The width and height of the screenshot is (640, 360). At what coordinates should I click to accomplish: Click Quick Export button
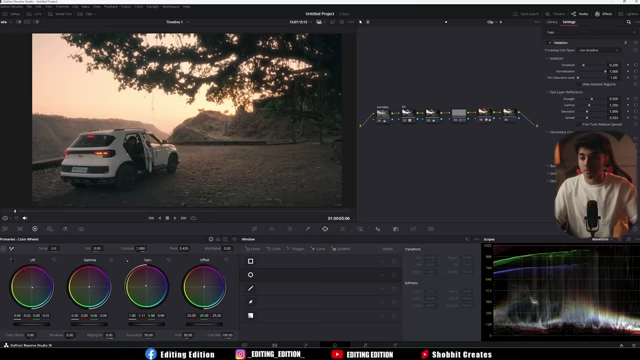click(x=526, y=14)
